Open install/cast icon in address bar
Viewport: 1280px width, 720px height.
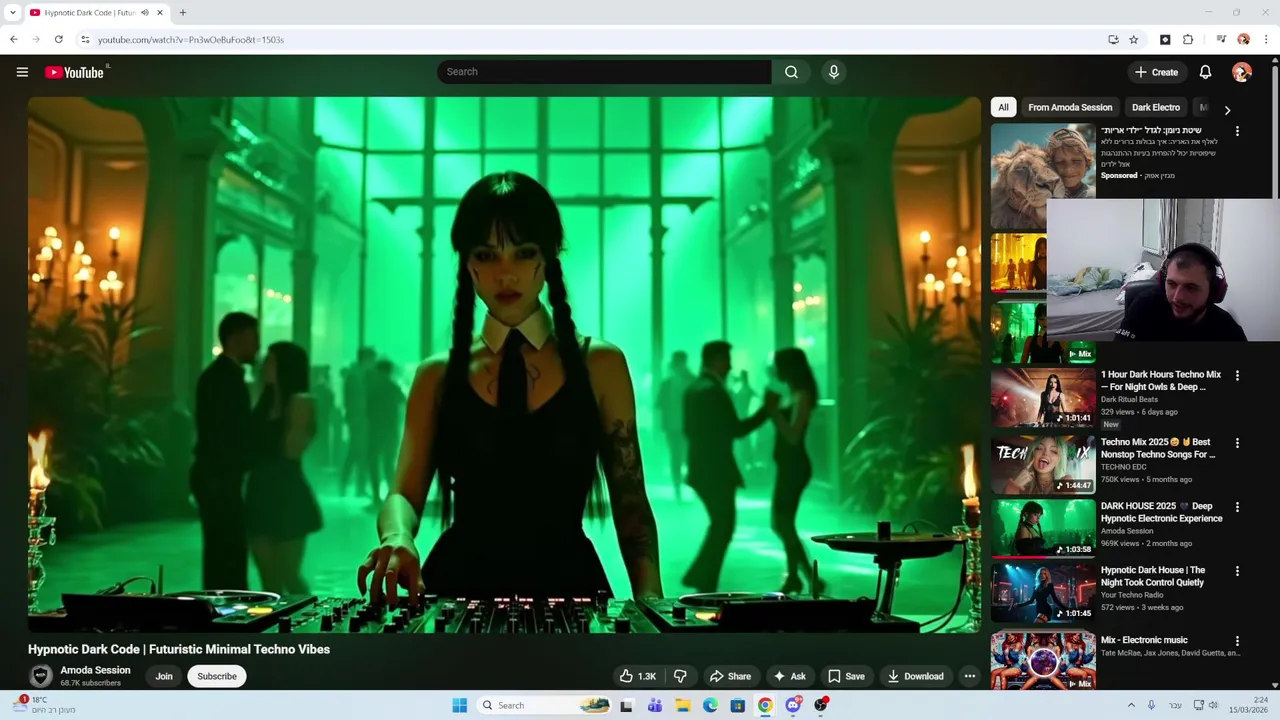(1113, 39)
